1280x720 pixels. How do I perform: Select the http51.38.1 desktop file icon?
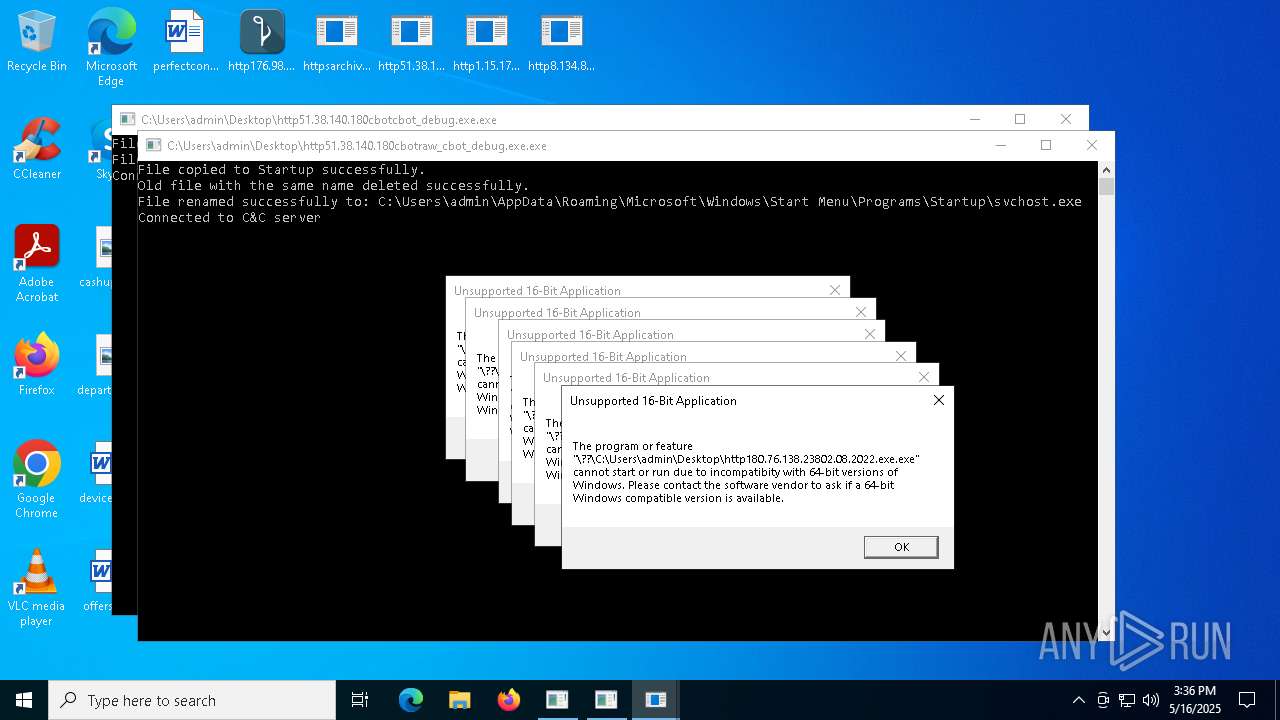(411, 42)
